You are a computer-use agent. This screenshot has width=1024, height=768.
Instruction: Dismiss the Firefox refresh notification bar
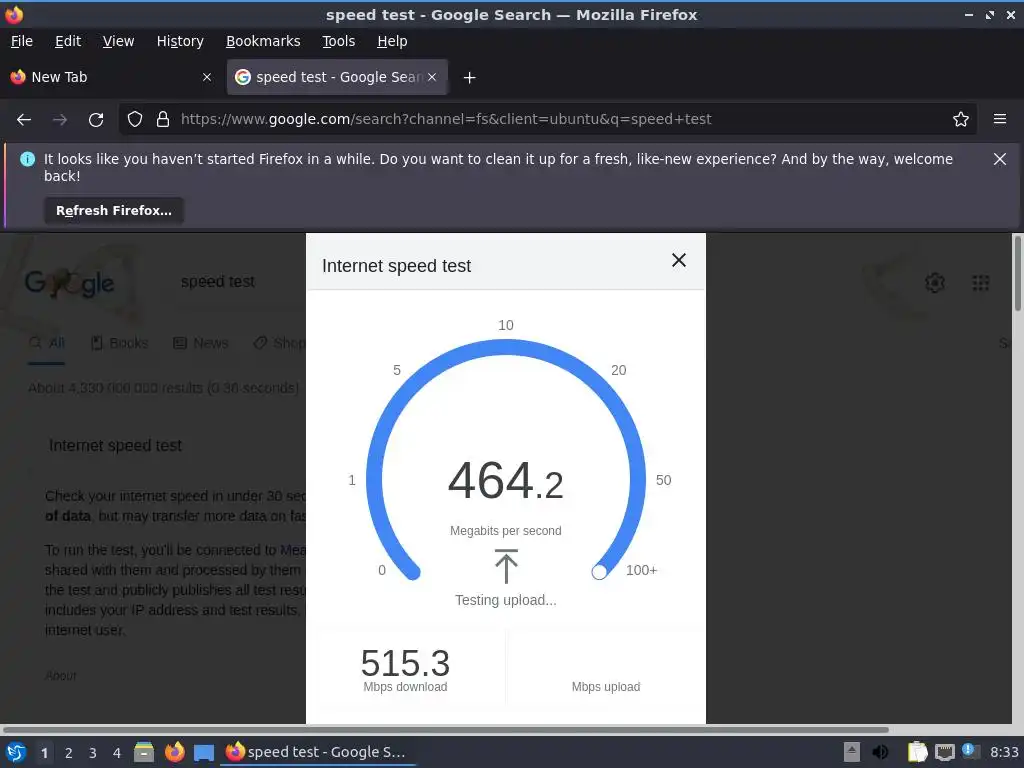tap(1000, 159)
